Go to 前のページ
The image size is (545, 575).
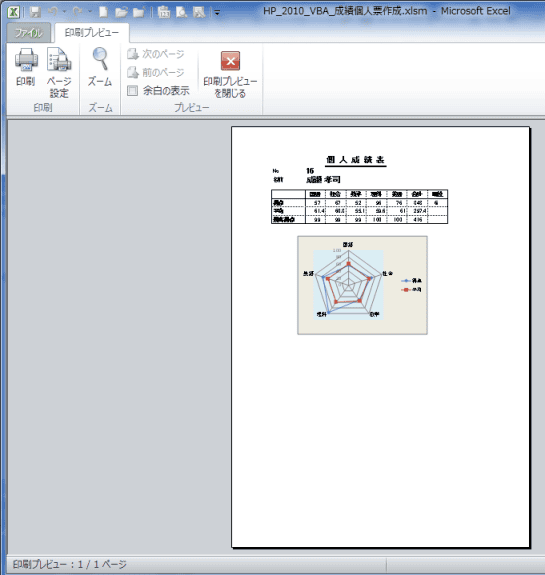156,72
